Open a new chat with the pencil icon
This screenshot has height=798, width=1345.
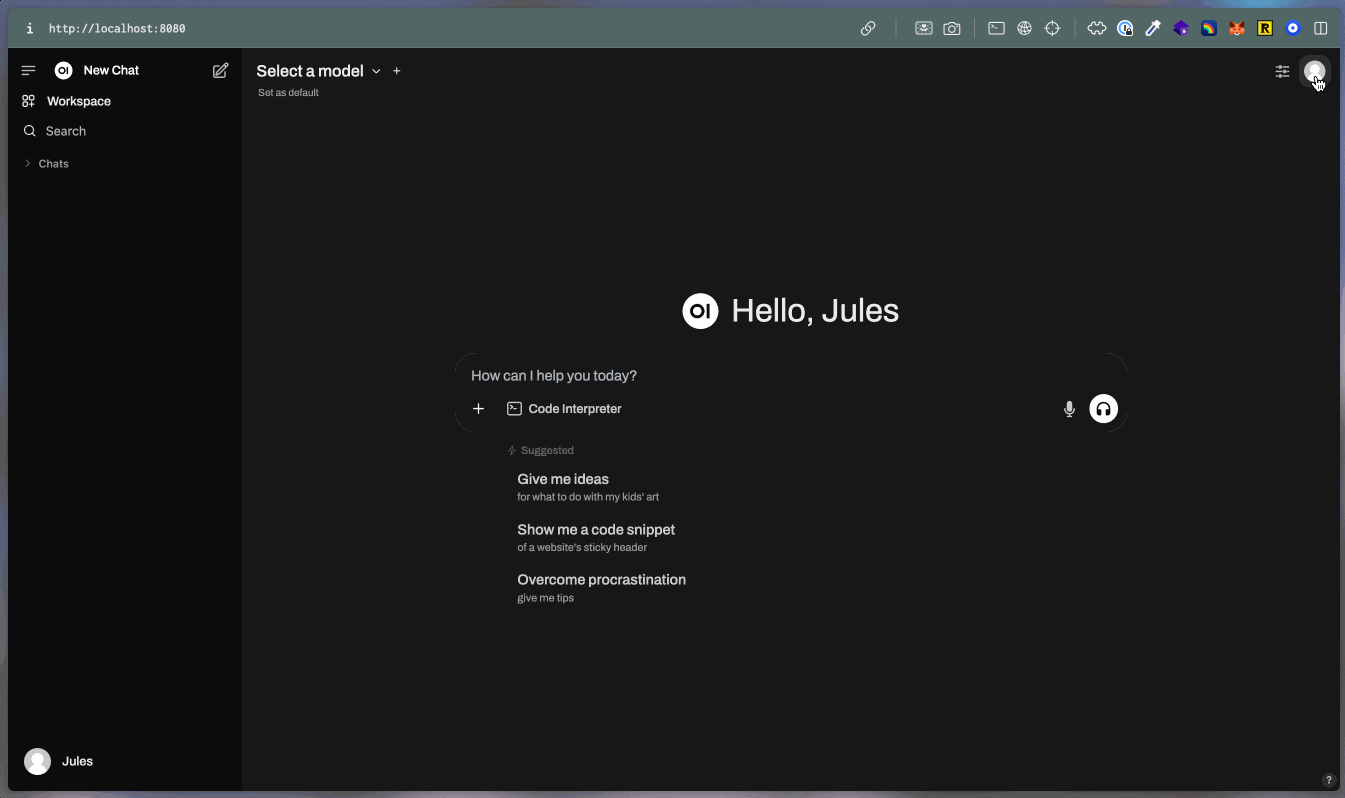tap(219, 70)
